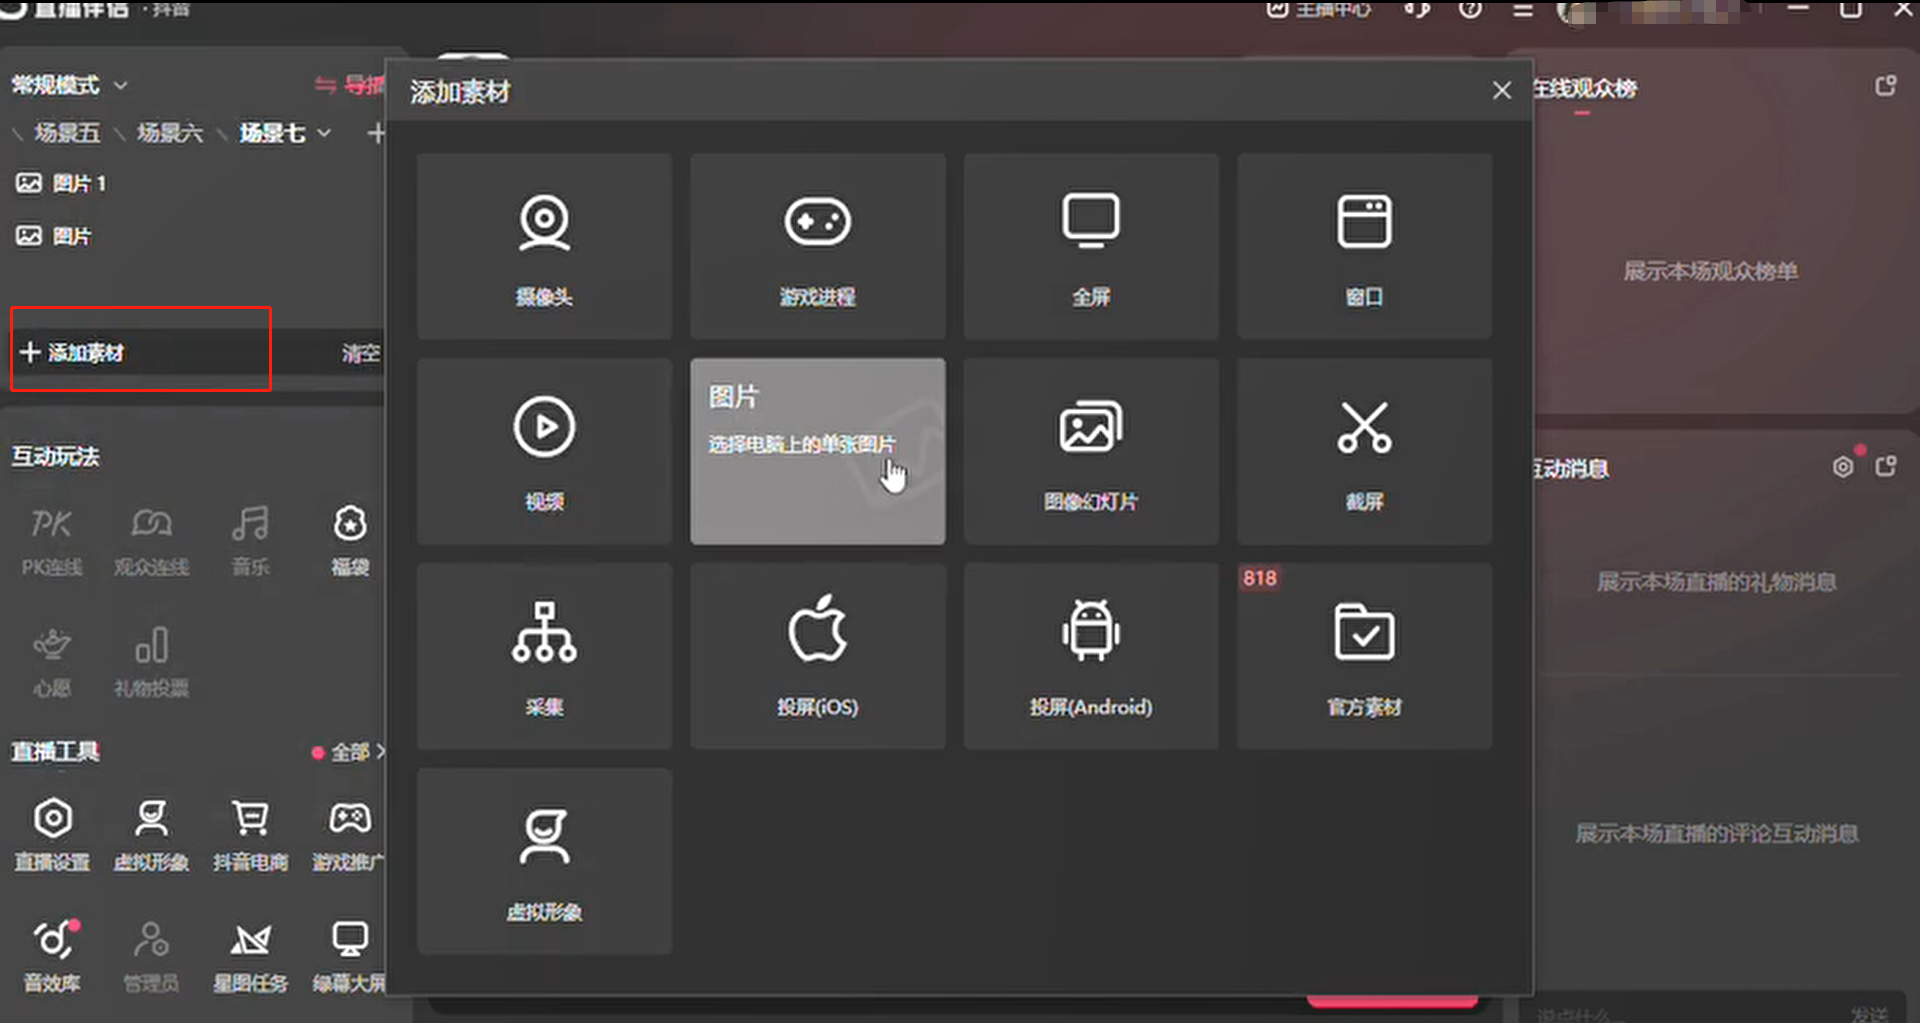This screenshot has width=1920, height=1023.
Task: Expand 全部 live tools list
Action: point(350,752)
